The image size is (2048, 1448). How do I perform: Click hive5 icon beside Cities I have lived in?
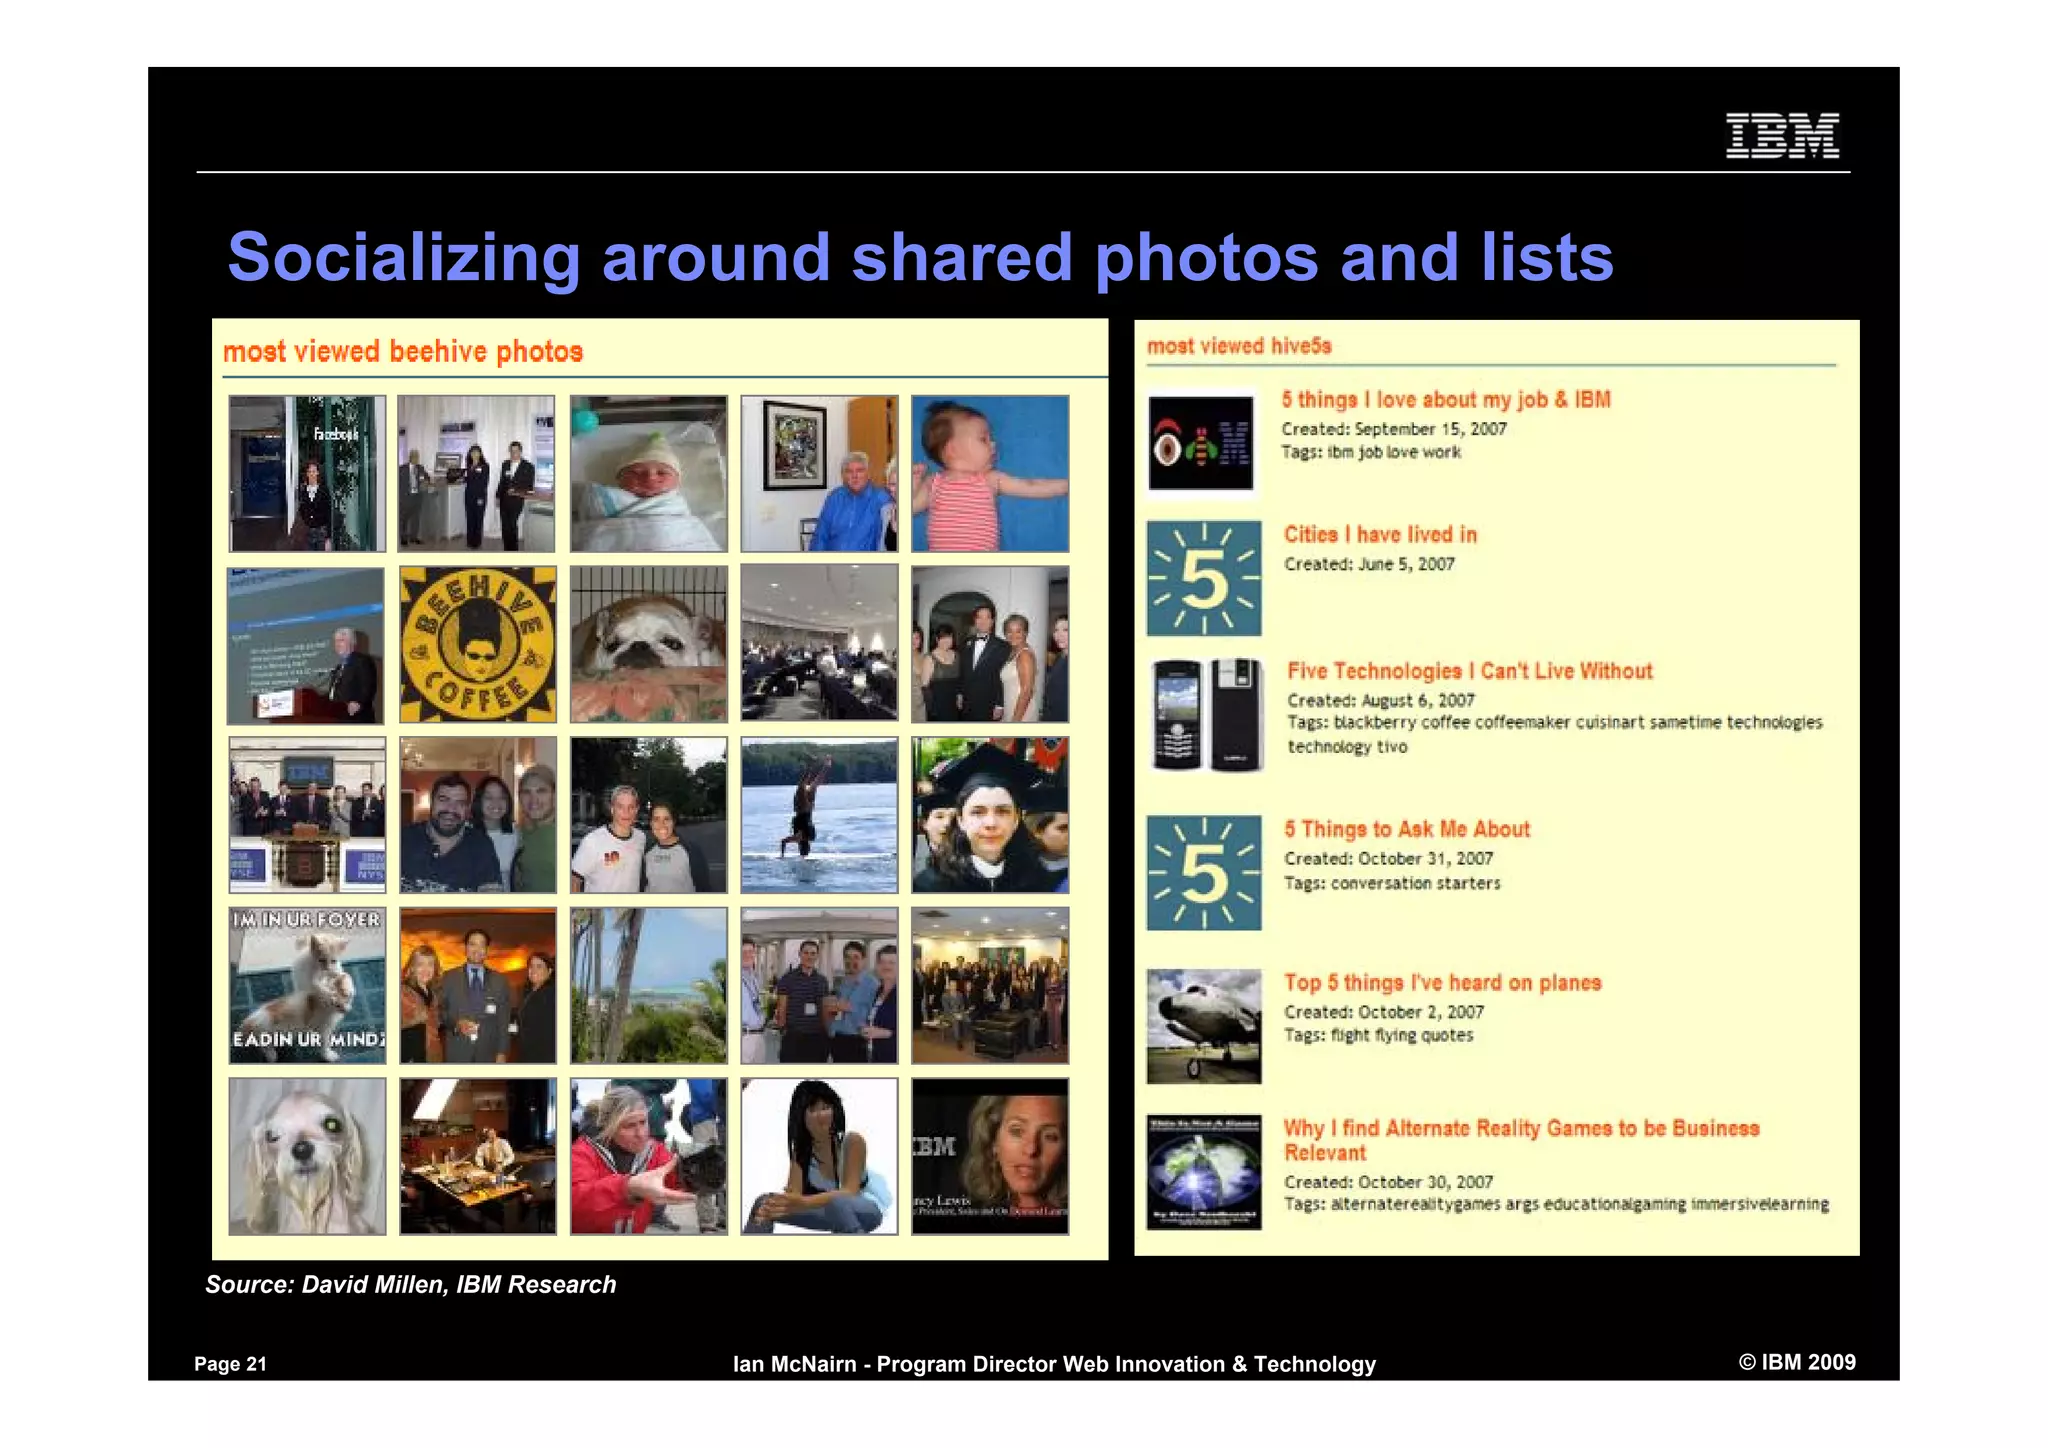click(1204, 578)
